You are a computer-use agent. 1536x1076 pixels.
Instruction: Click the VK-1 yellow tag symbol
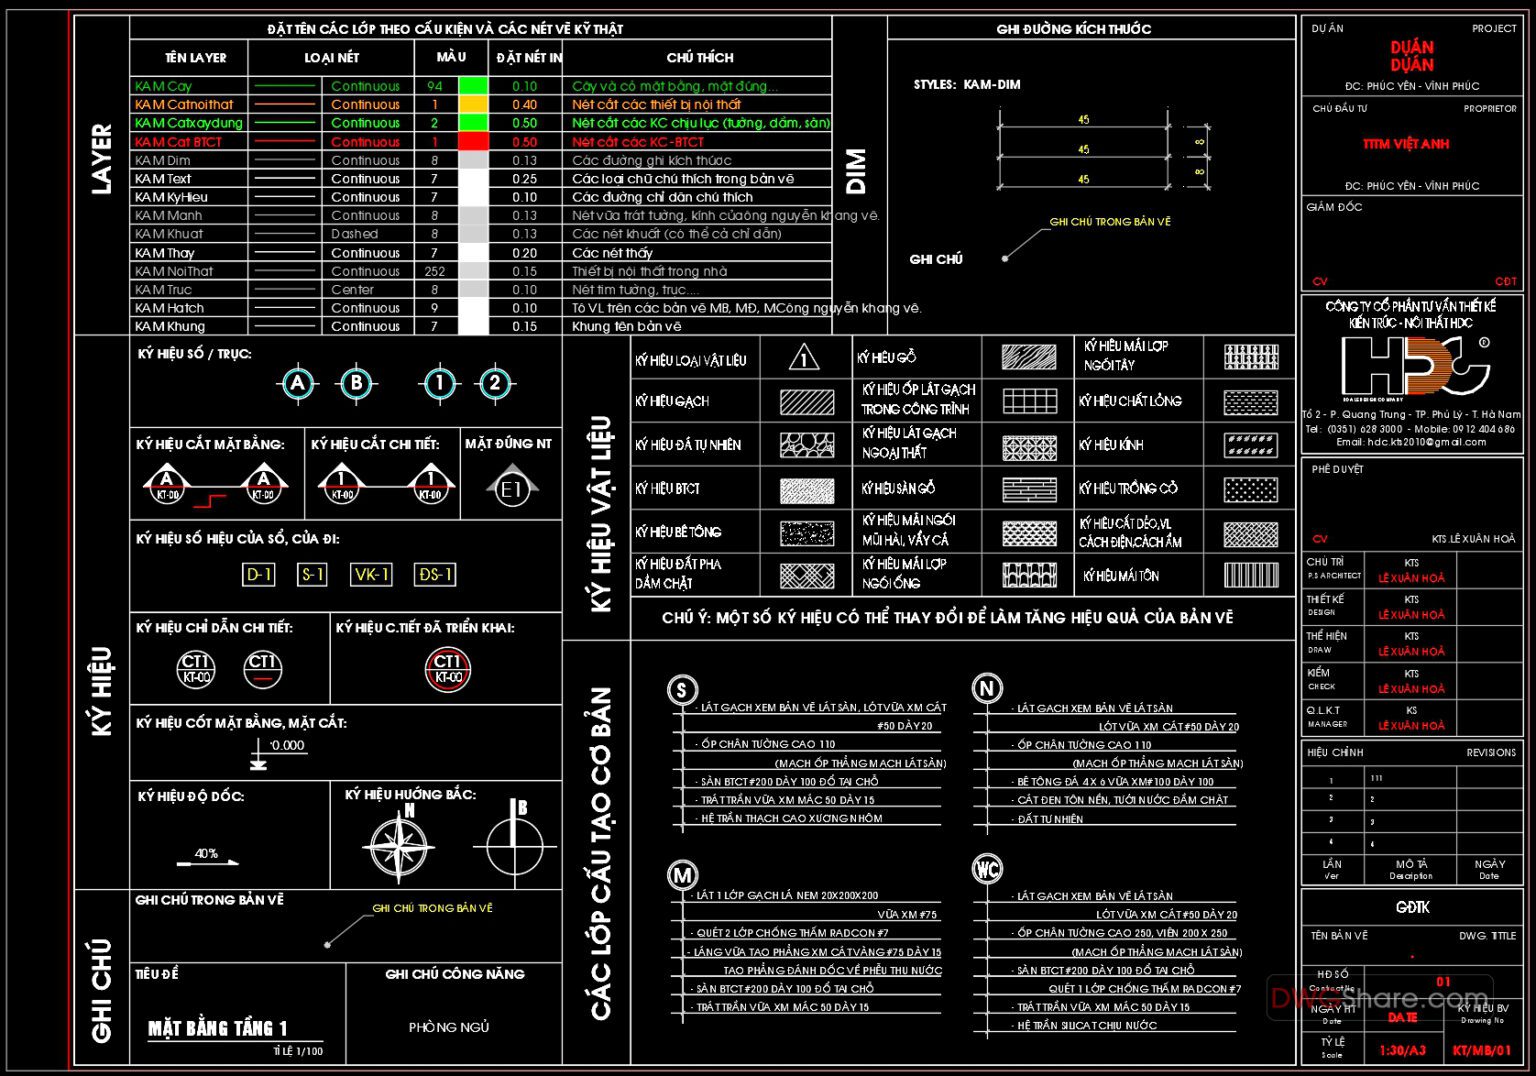tap(370, 574)
